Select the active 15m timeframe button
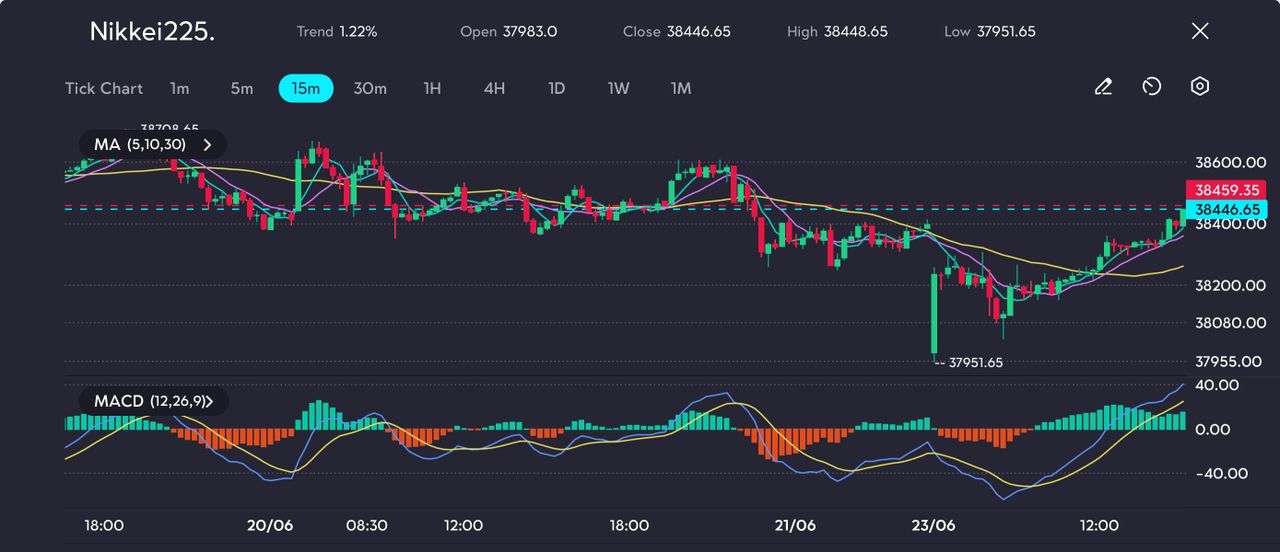Screen dimensions: 1280x552 (305, 88)
